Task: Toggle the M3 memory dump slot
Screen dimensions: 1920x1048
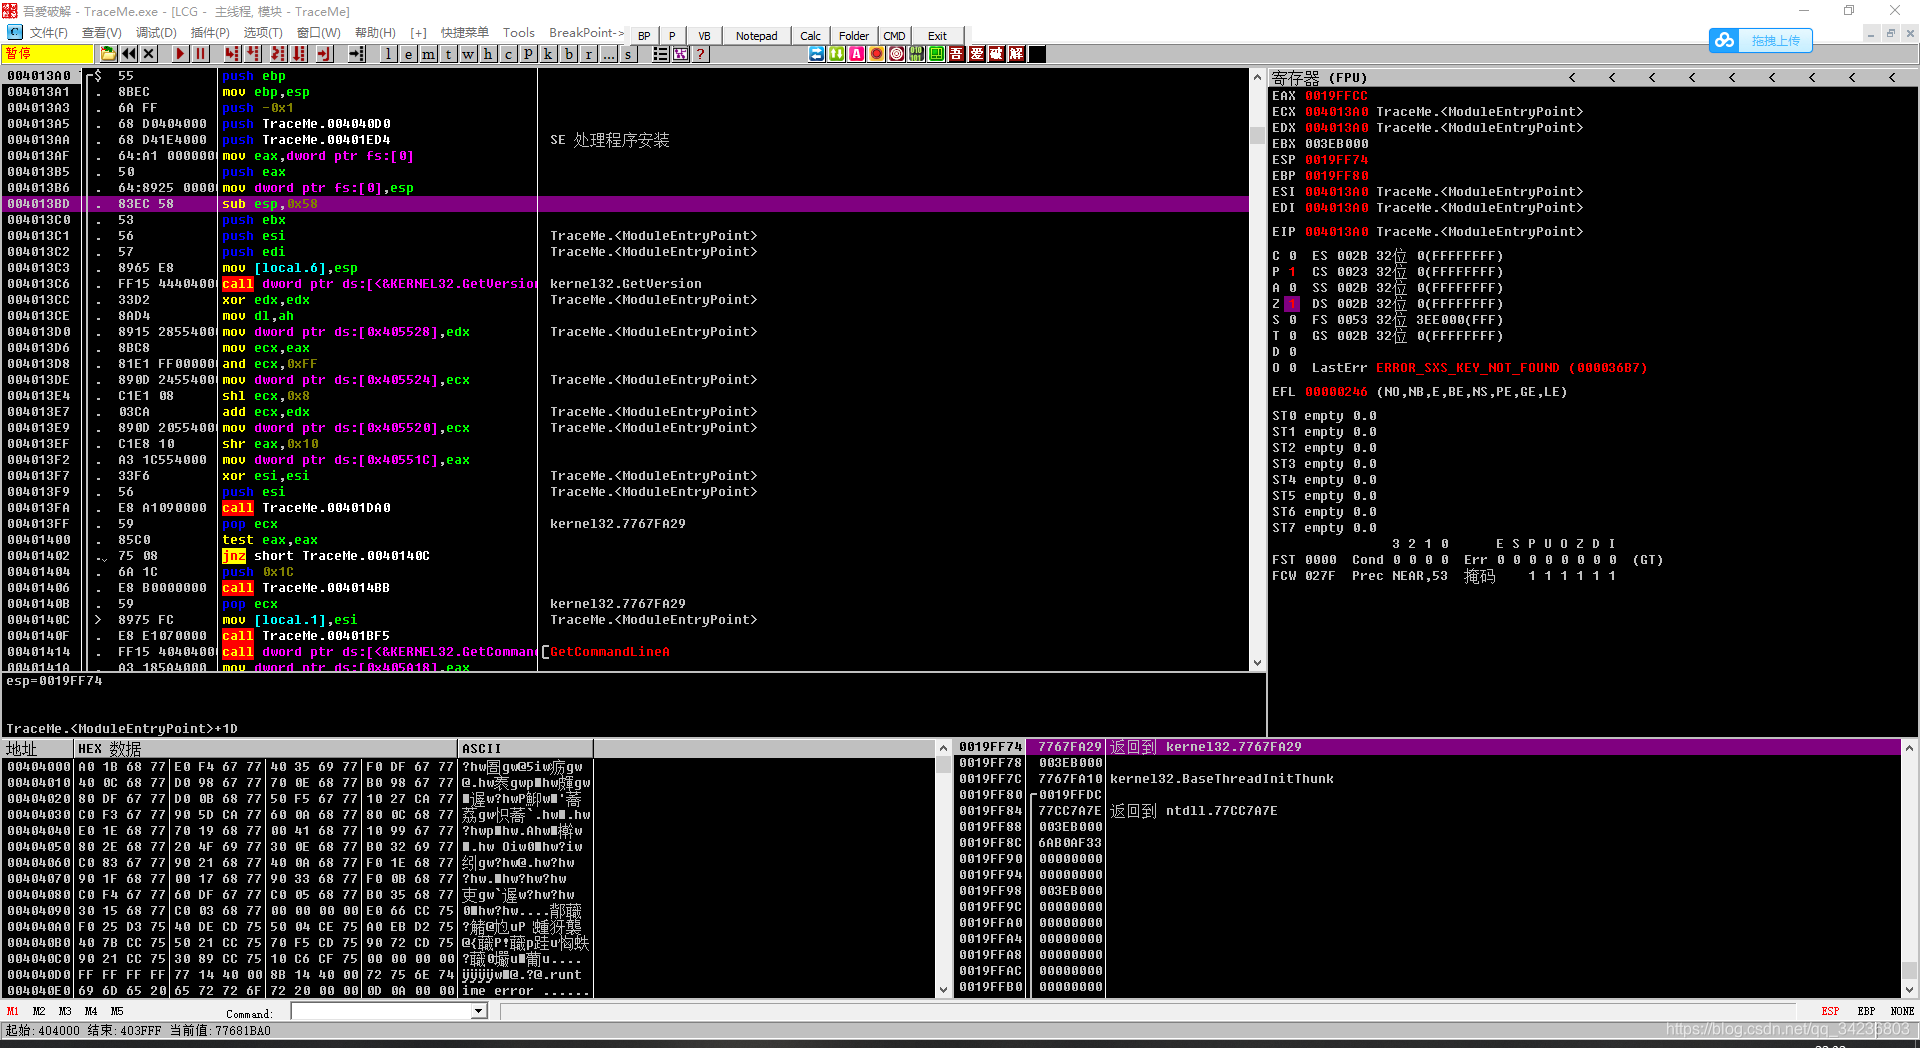Action: [65, 1011]
